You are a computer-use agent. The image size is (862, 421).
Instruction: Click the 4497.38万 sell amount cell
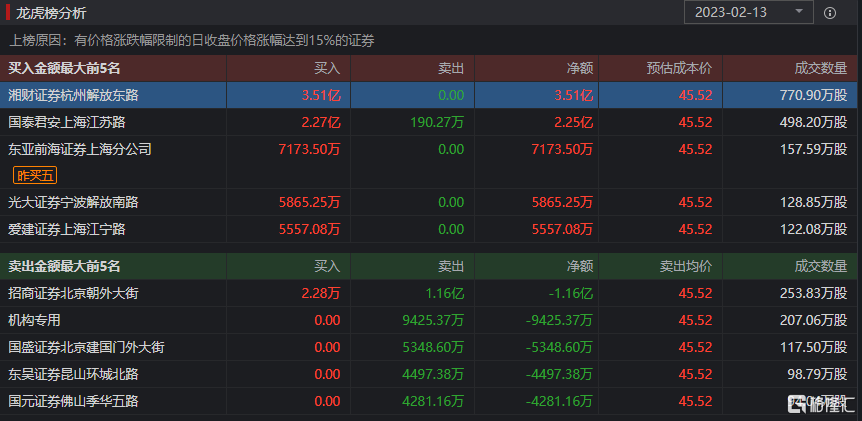coord(434,374)
